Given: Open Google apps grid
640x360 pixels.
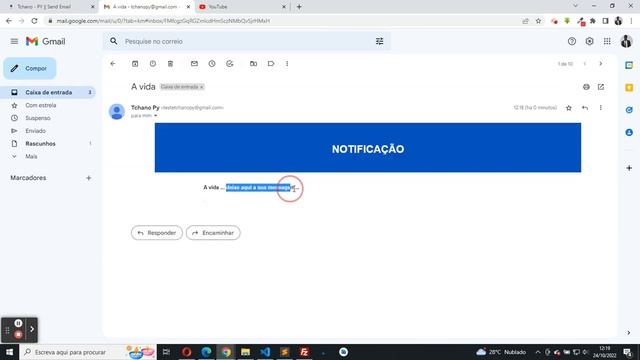Looking at the screenshot, I should (607, 41).
